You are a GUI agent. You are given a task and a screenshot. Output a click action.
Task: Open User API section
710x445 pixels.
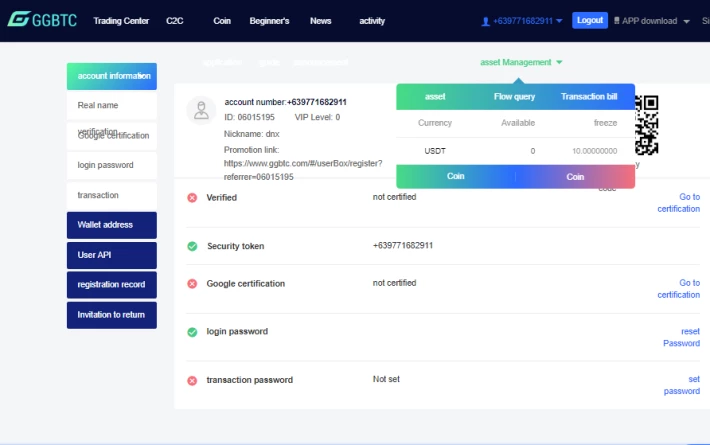(112, 255)
